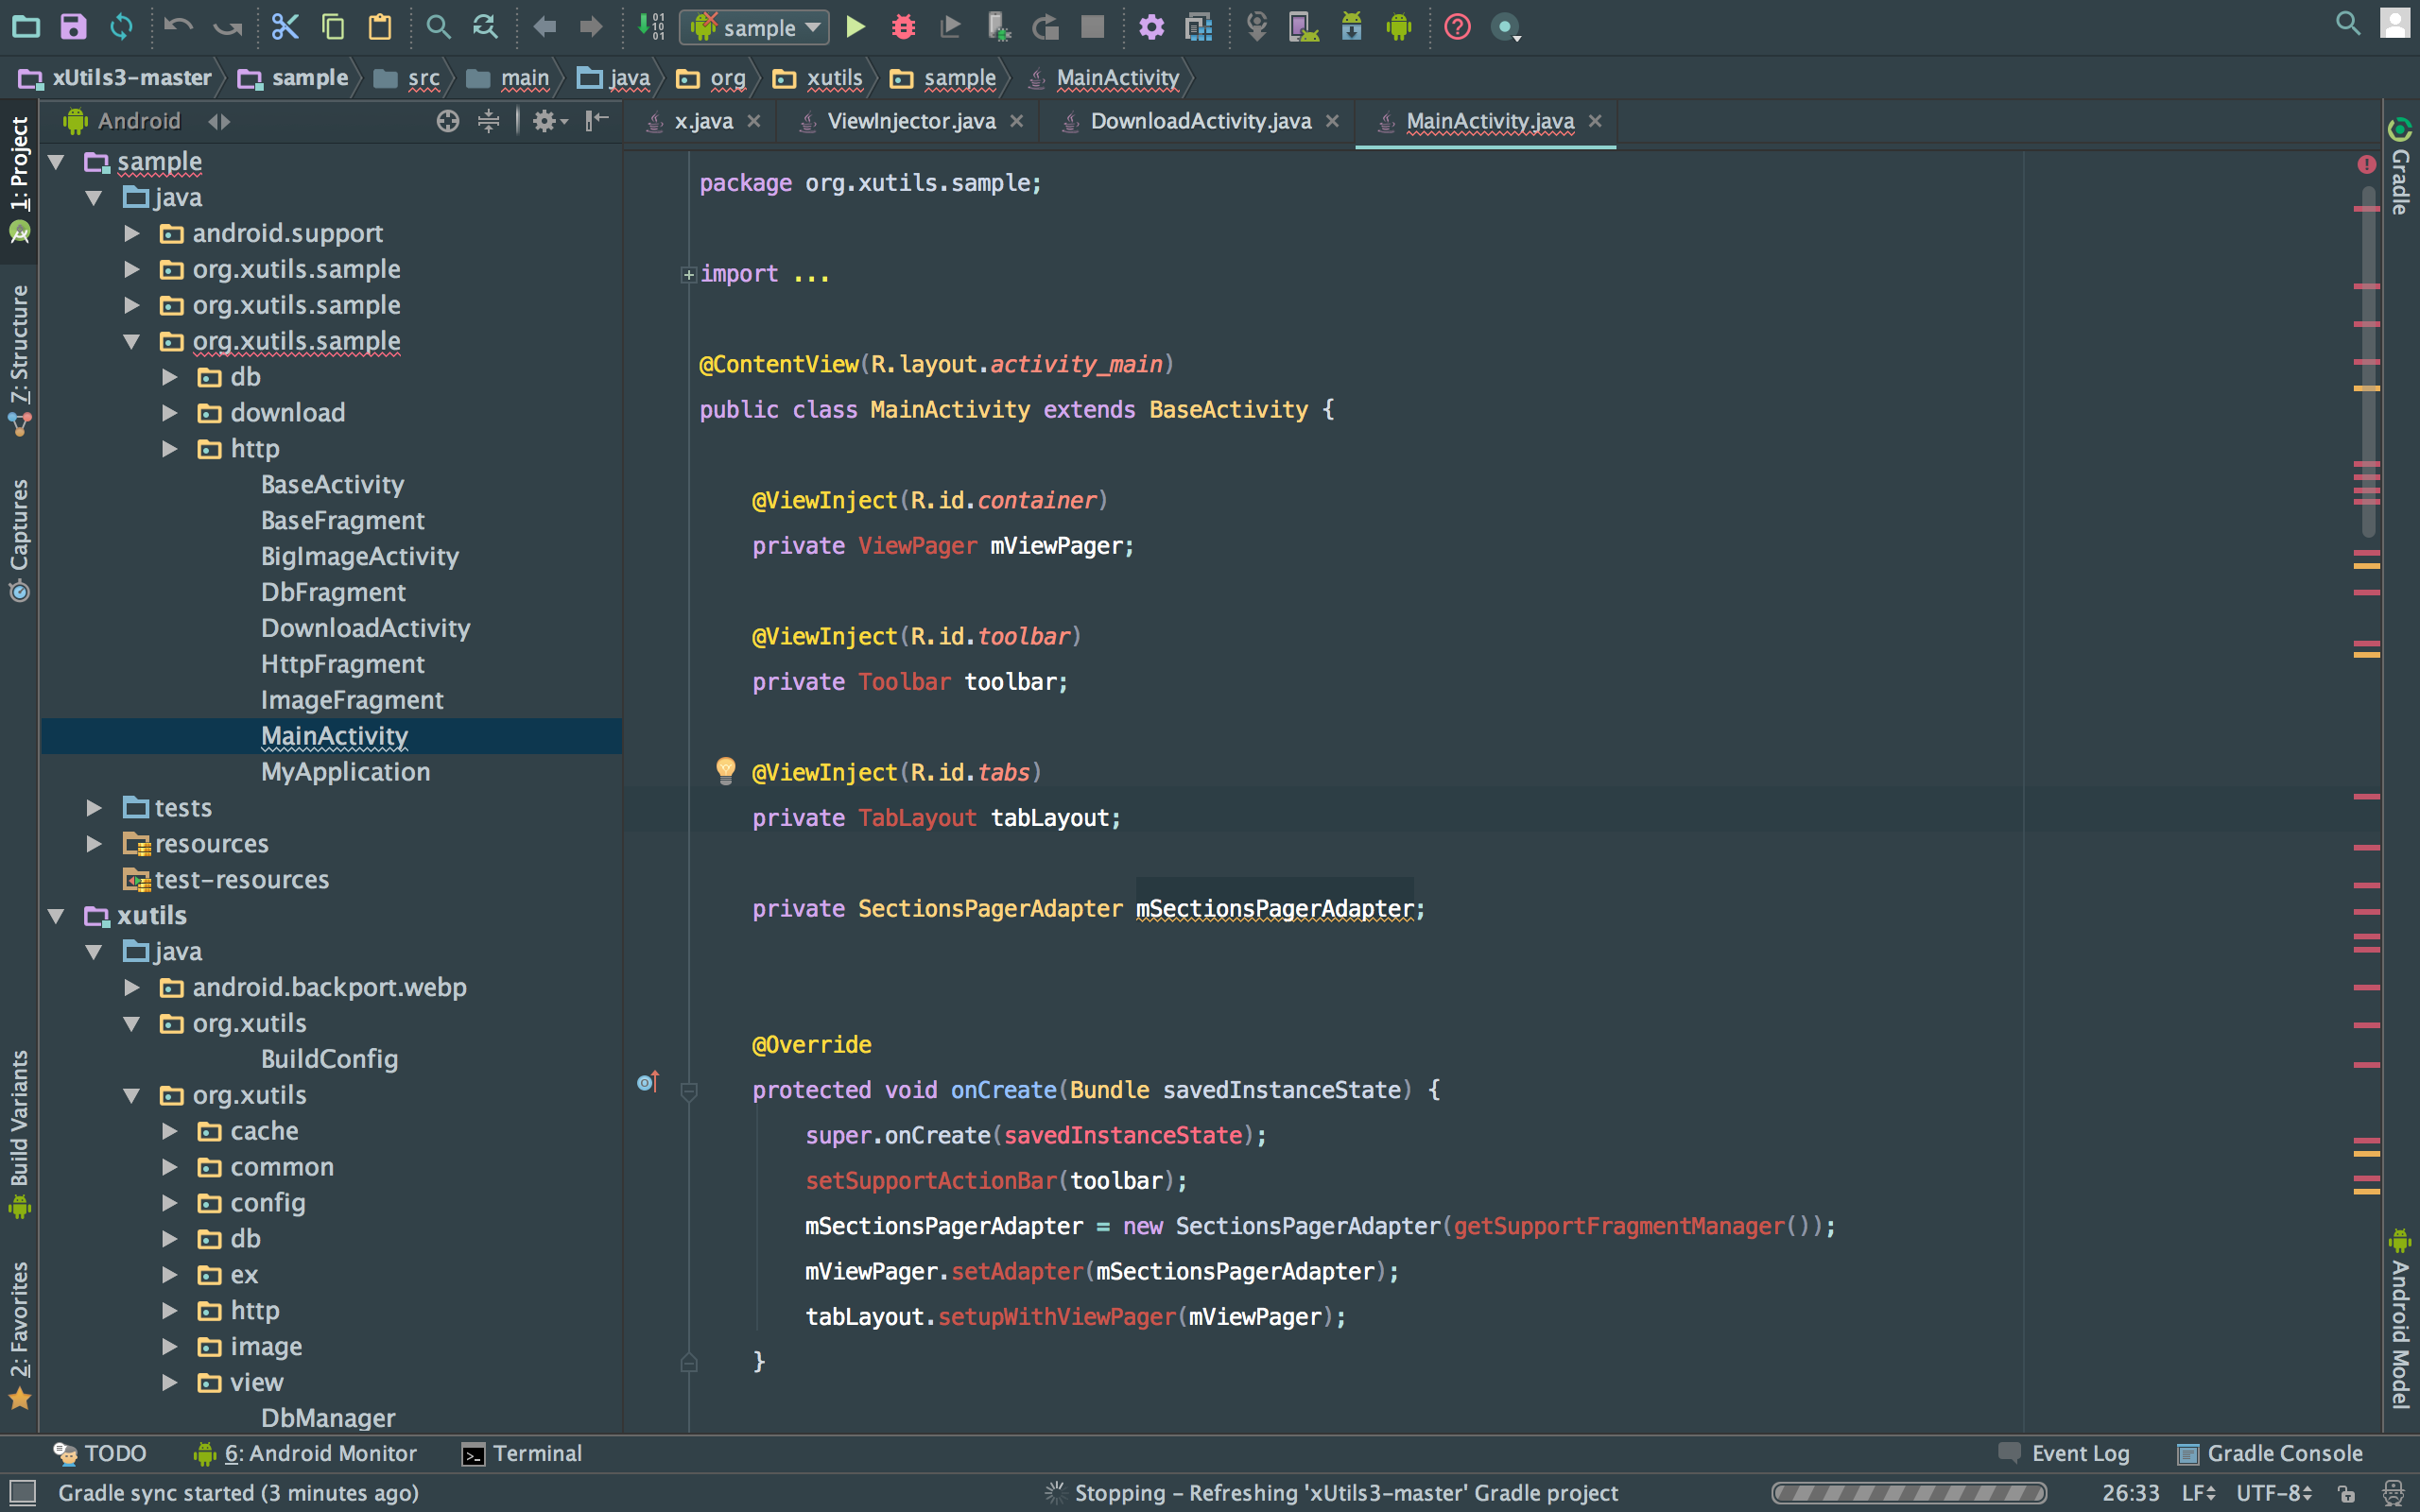Switch to the ViewInjector.java tab
Screen dimensions: 2420x1512
[911, 121]
